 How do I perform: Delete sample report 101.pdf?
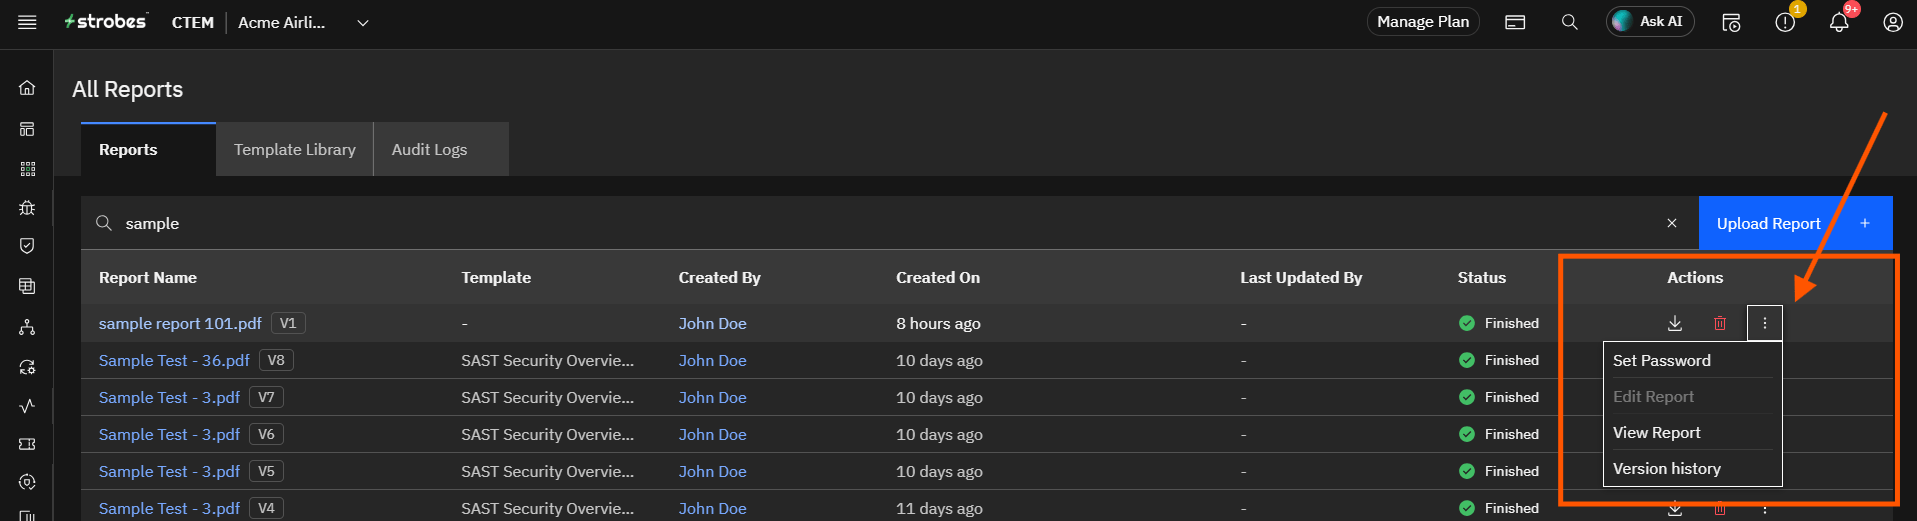1720,323
